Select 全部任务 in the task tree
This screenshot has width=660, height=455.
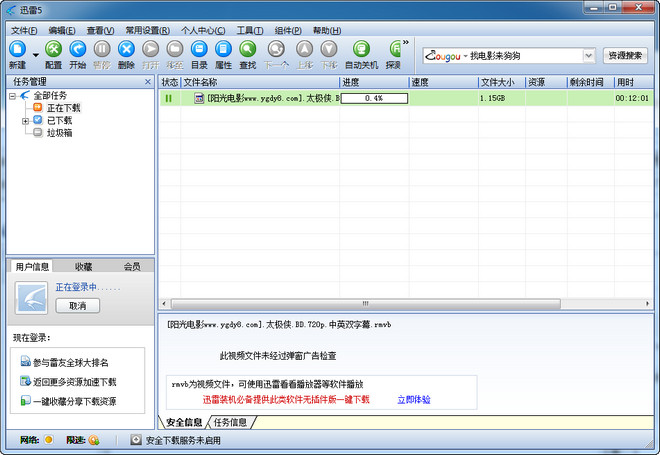pyautogui.click(x=50, y=96)
